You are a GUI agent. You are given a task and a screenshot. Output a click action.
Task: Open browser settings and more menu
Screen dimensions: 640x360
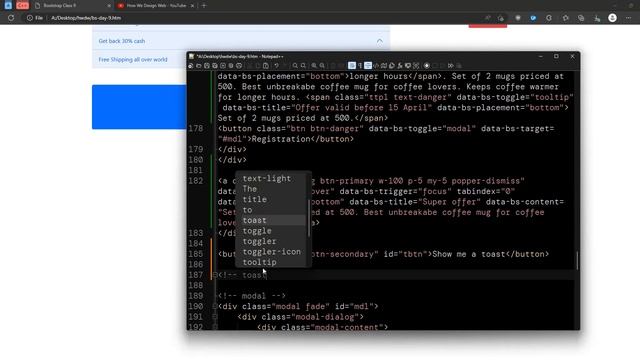629,18
